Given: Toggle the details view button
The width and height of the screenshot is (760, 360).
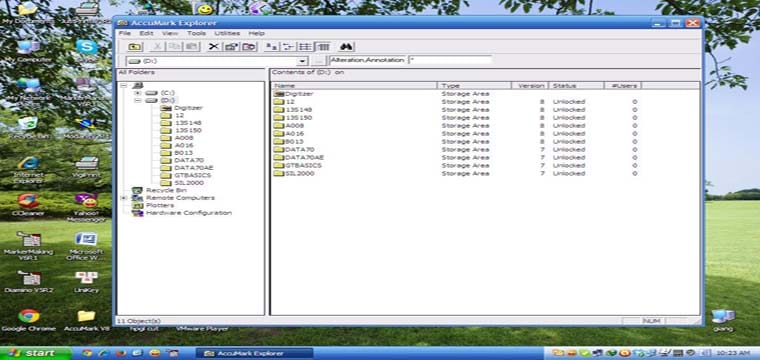Looking at the screenshot, I should point(323,47).
